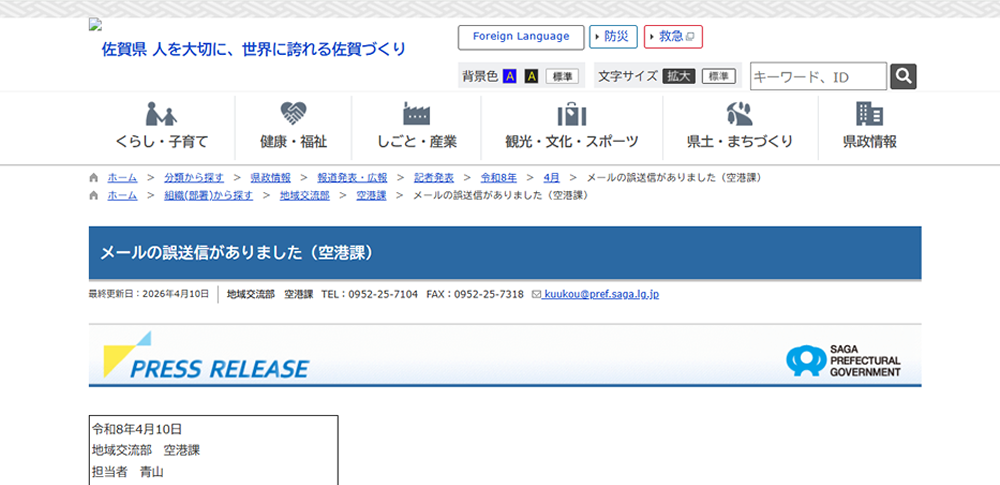This screenshot has width=1000, height=485.
Task: Expand the 防災 link button
Action: (x=613, y=37)
